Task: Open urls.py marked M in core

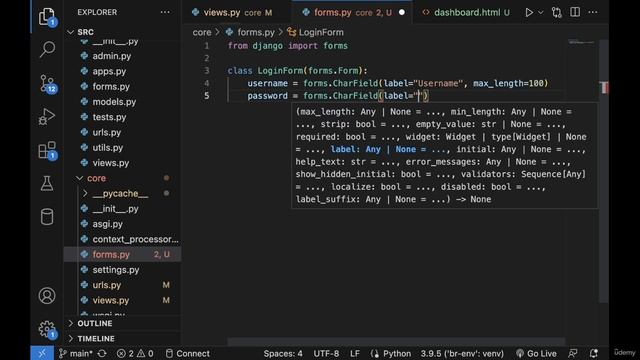Action: tap(122, 285)
